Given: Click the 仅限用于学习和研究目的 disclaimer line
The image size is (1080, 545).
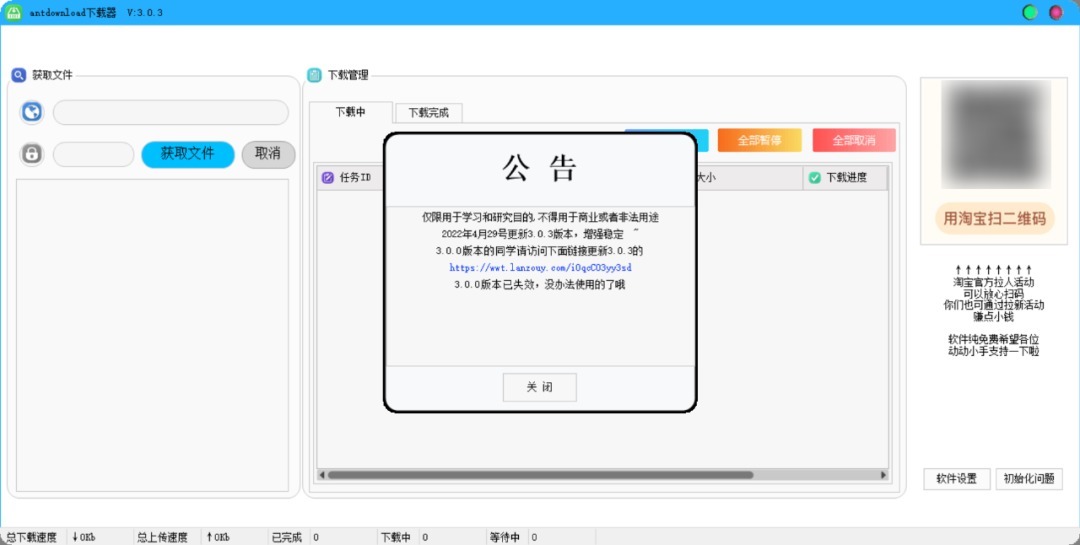Looking at the screenshot, I should (x=541, y=217).
